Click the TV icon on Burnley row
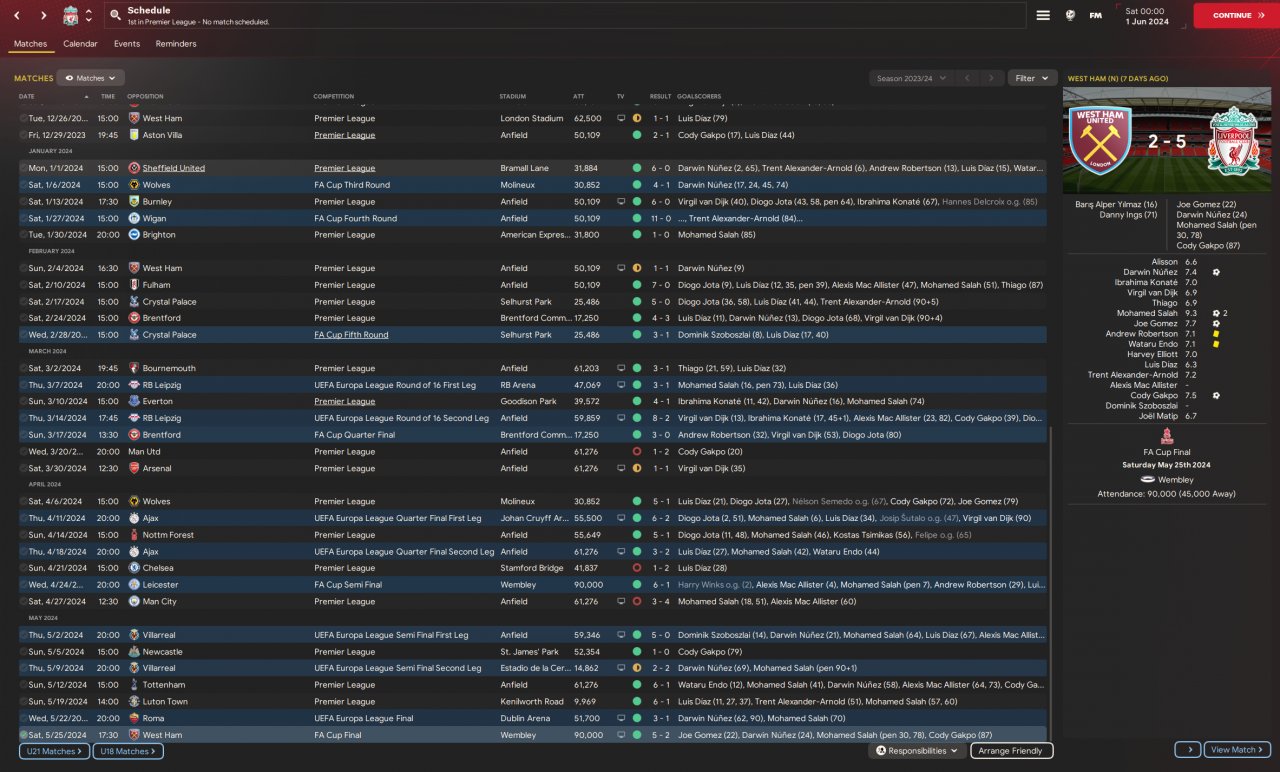 pyautogui.click(x=621, y=201)
